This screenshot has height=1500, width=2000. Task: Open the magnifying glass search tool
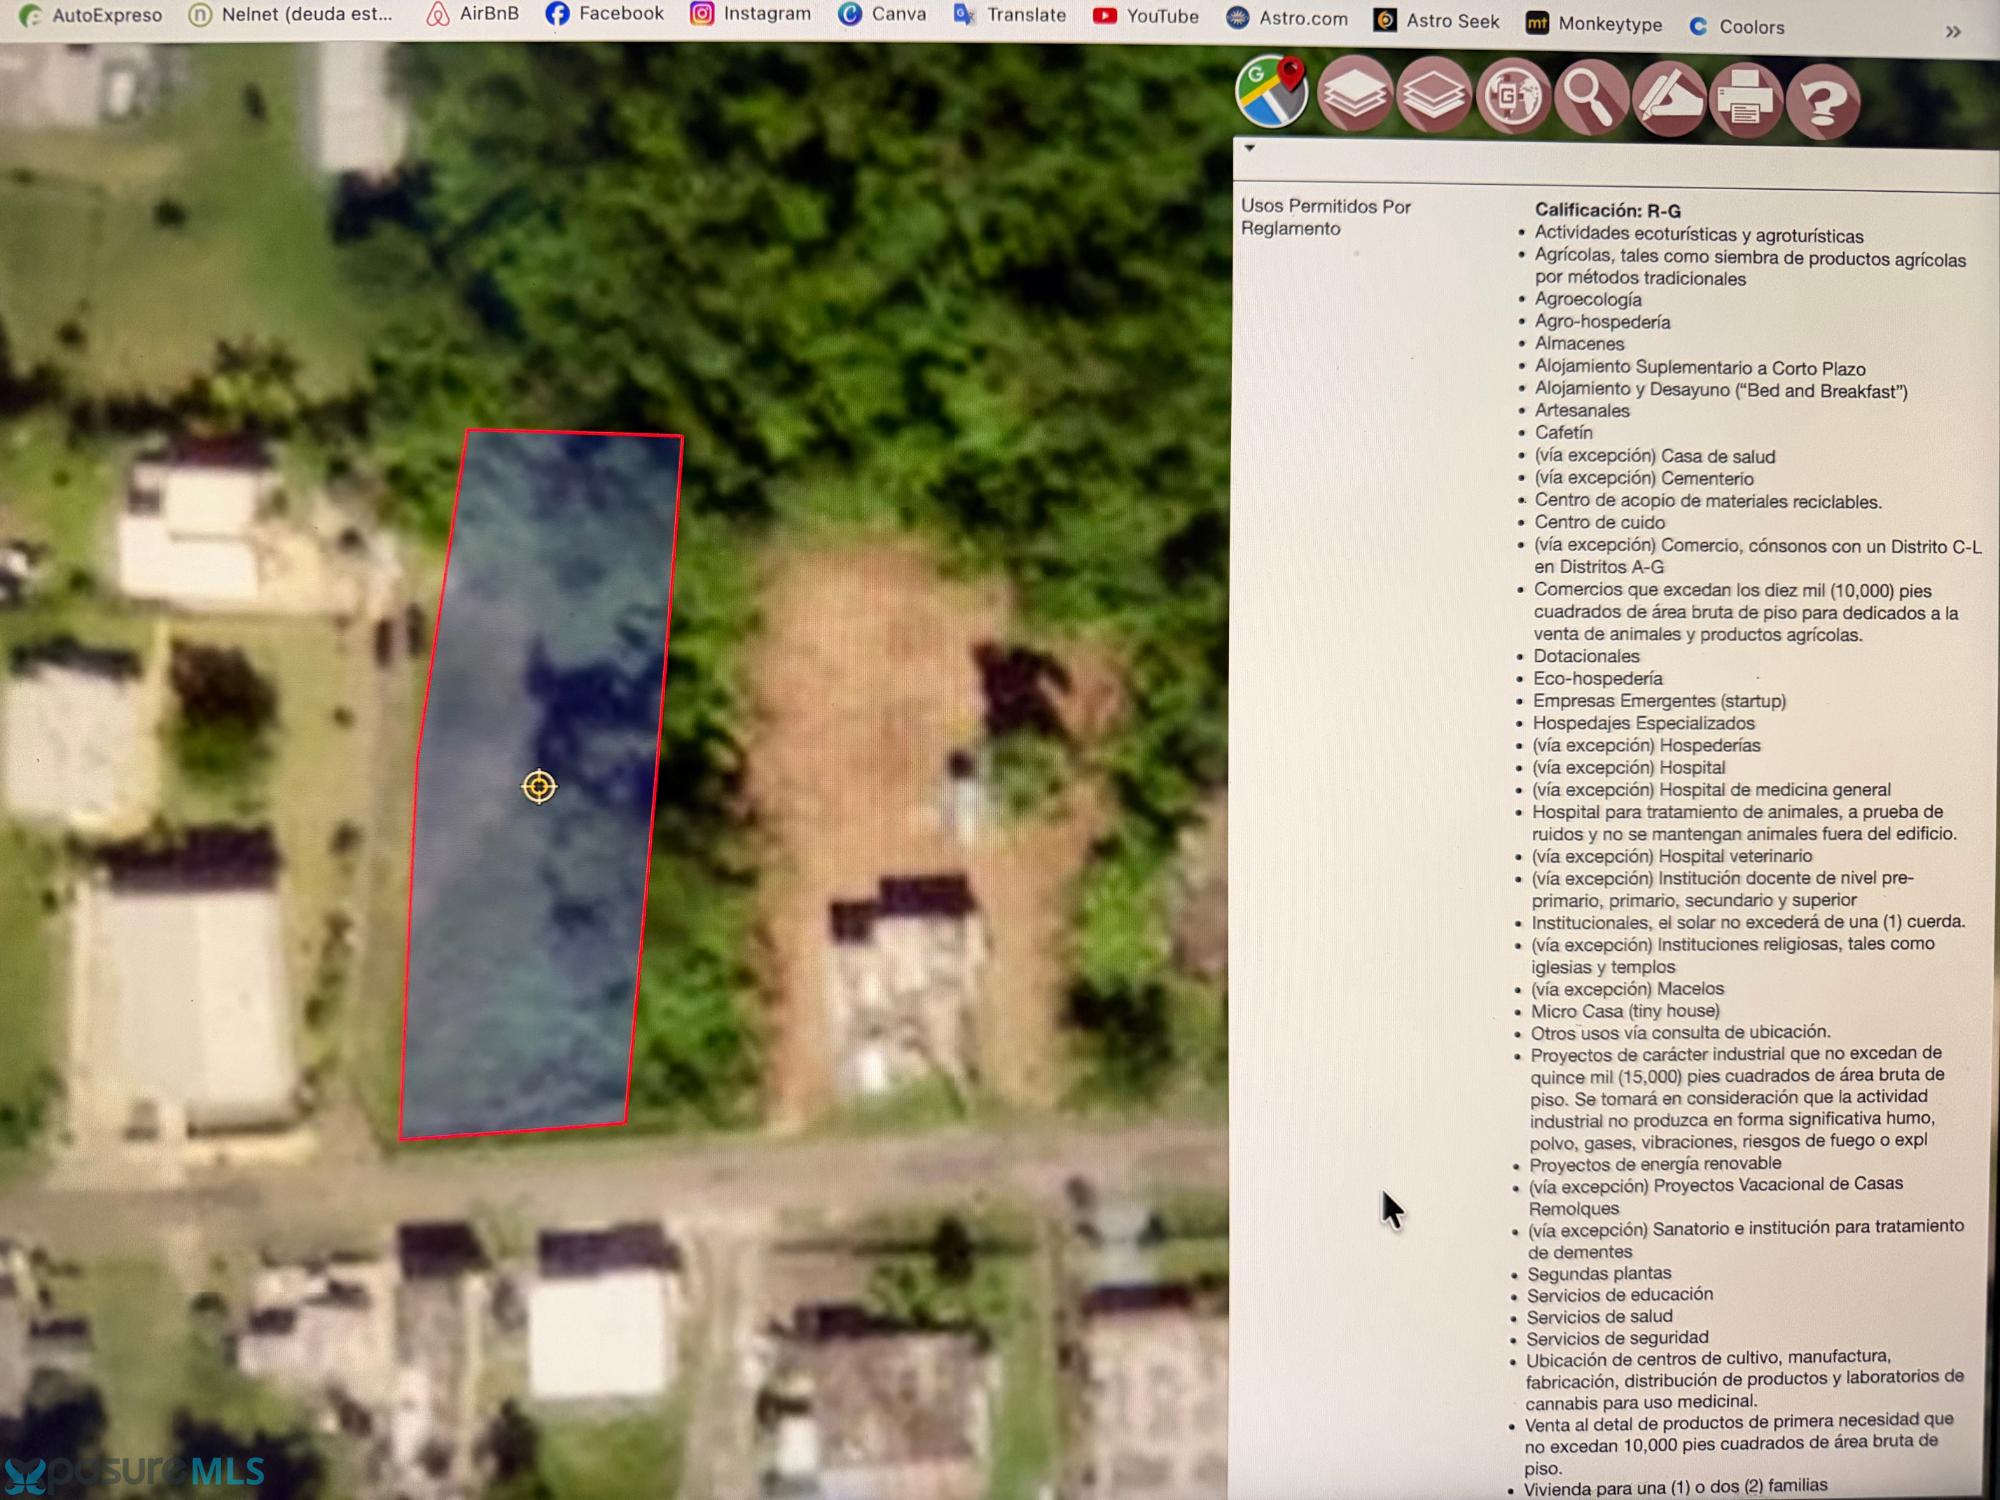coord(1590,98)
